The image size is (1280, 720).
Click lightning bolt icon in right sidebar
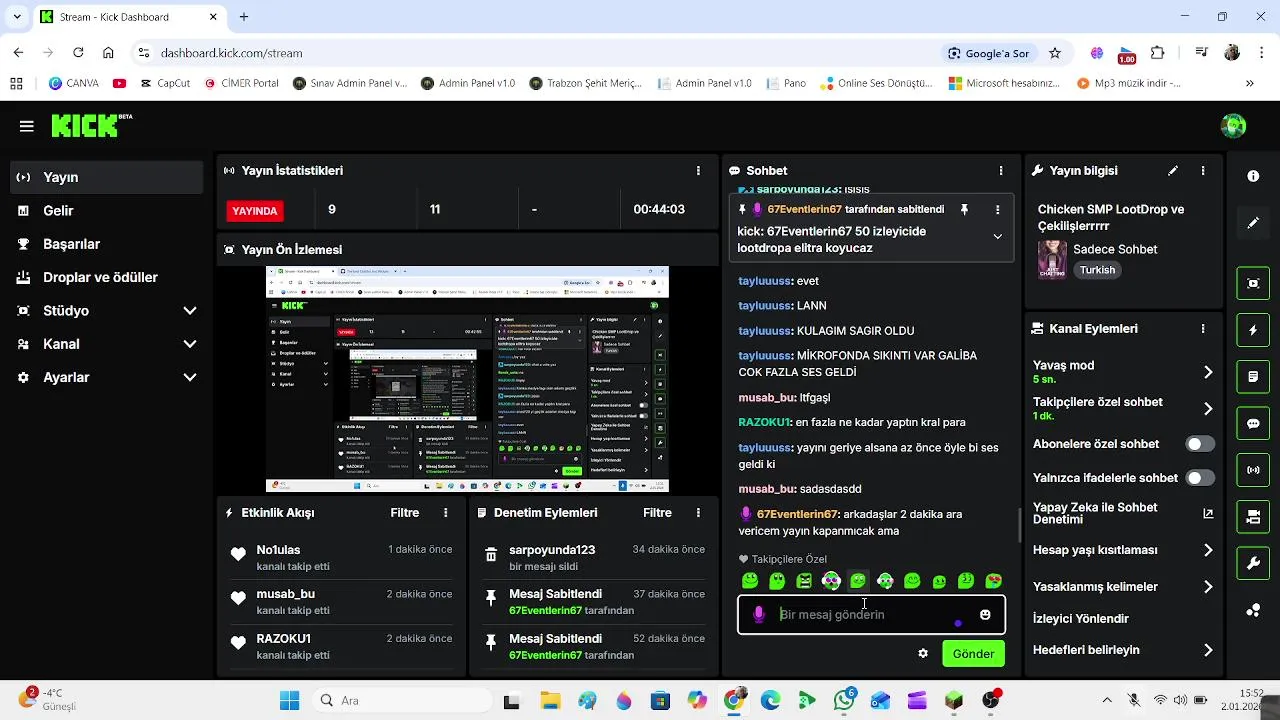(x=1253, y=330)
